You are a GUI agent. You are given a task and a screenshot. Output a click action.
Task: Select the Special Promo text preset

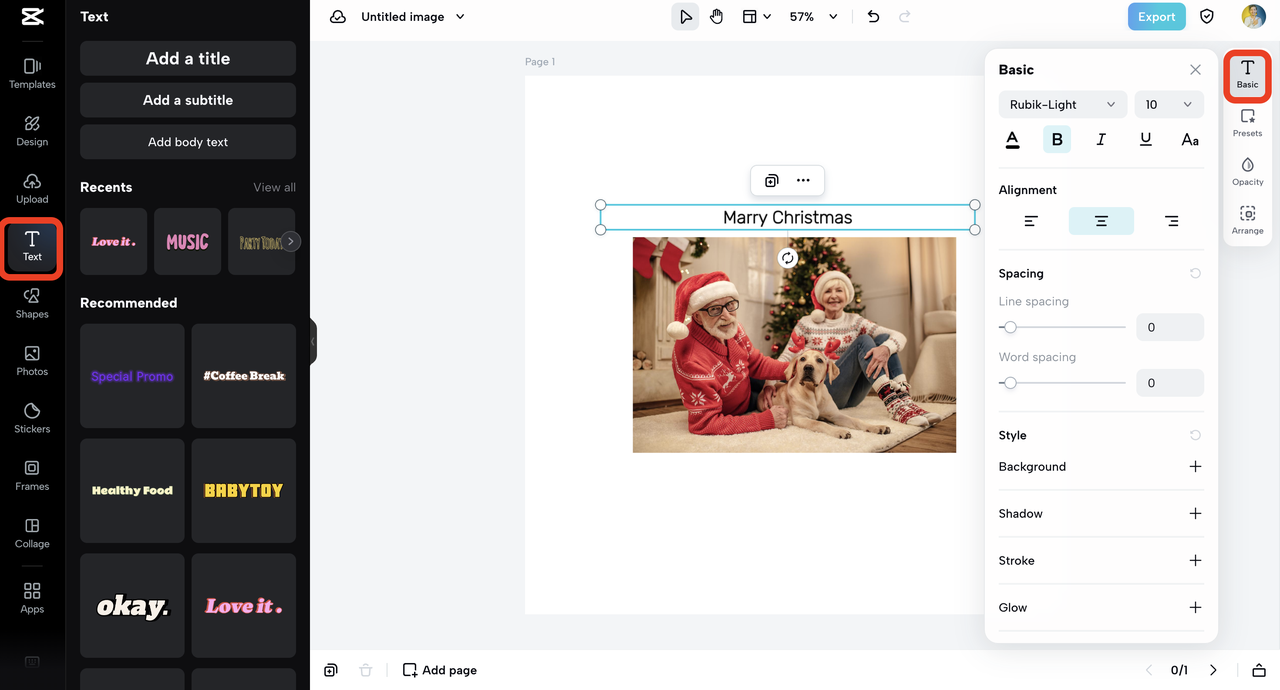[x=132, y=376]
